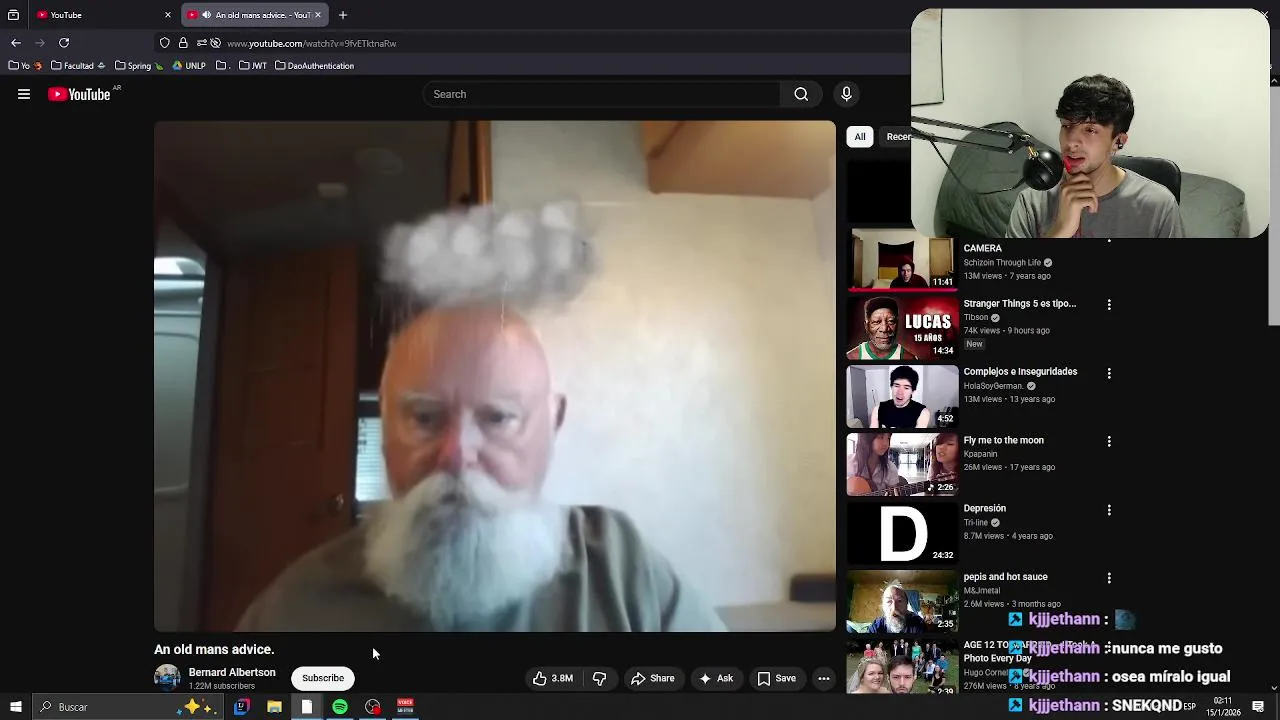The image size is (1280, 720).
Task: Like the video with 3.8M likes
Action: 552,678
